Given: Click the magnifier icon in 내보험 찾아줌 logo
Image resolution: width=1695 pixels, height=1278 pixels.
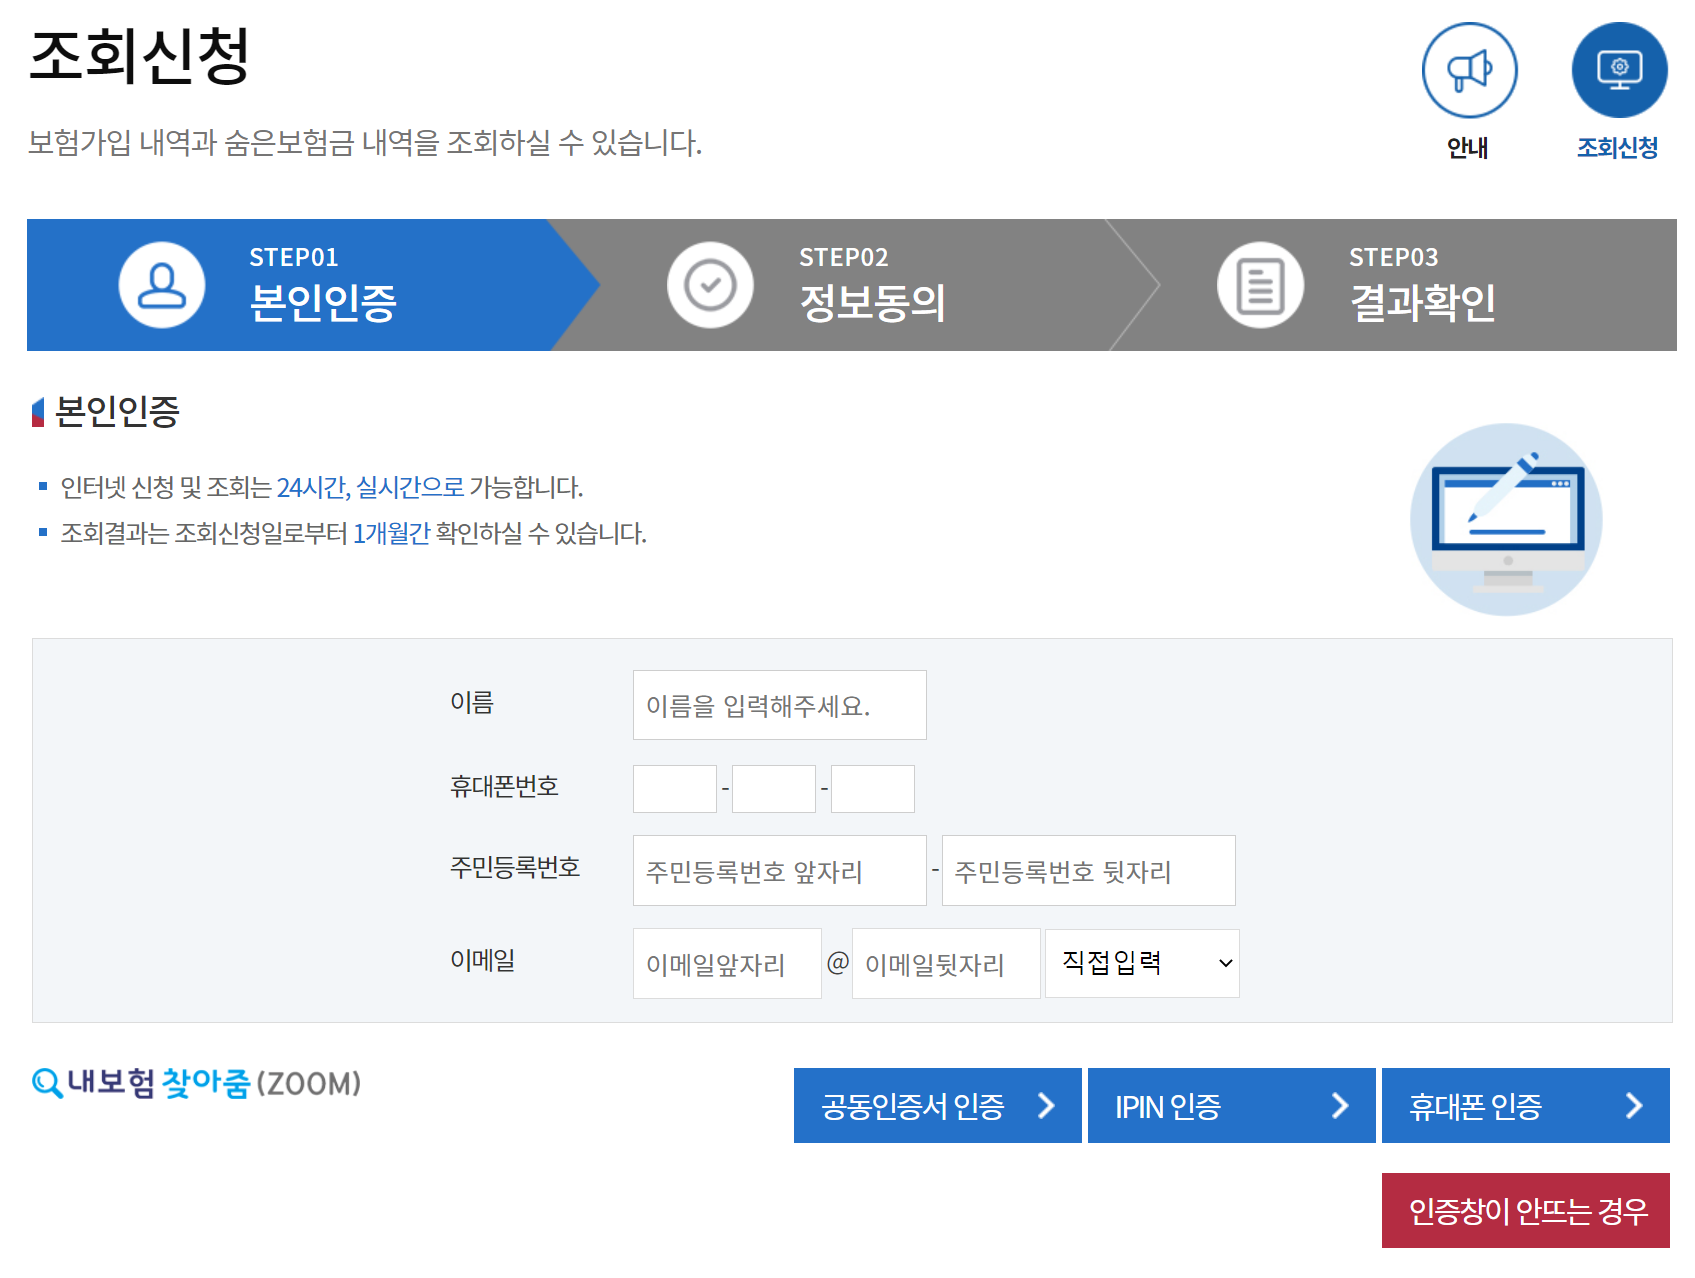Looking at the screenshot, I should tap(47, 1082).
